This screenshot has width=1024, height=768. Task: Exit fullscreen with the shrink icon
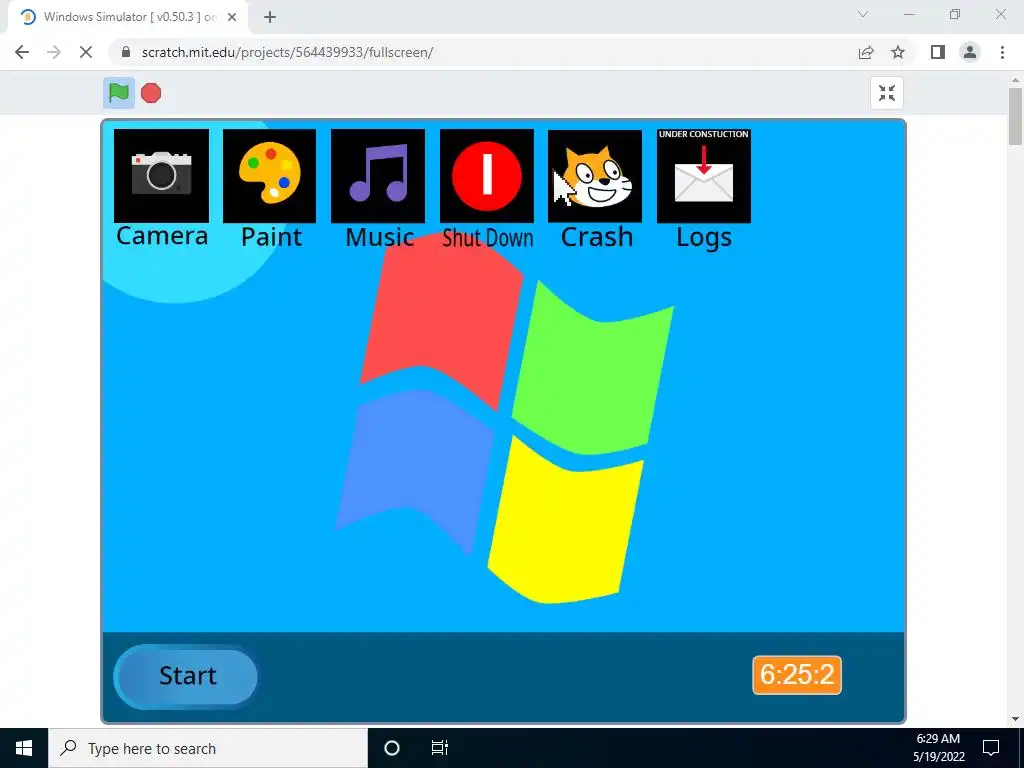886,93
